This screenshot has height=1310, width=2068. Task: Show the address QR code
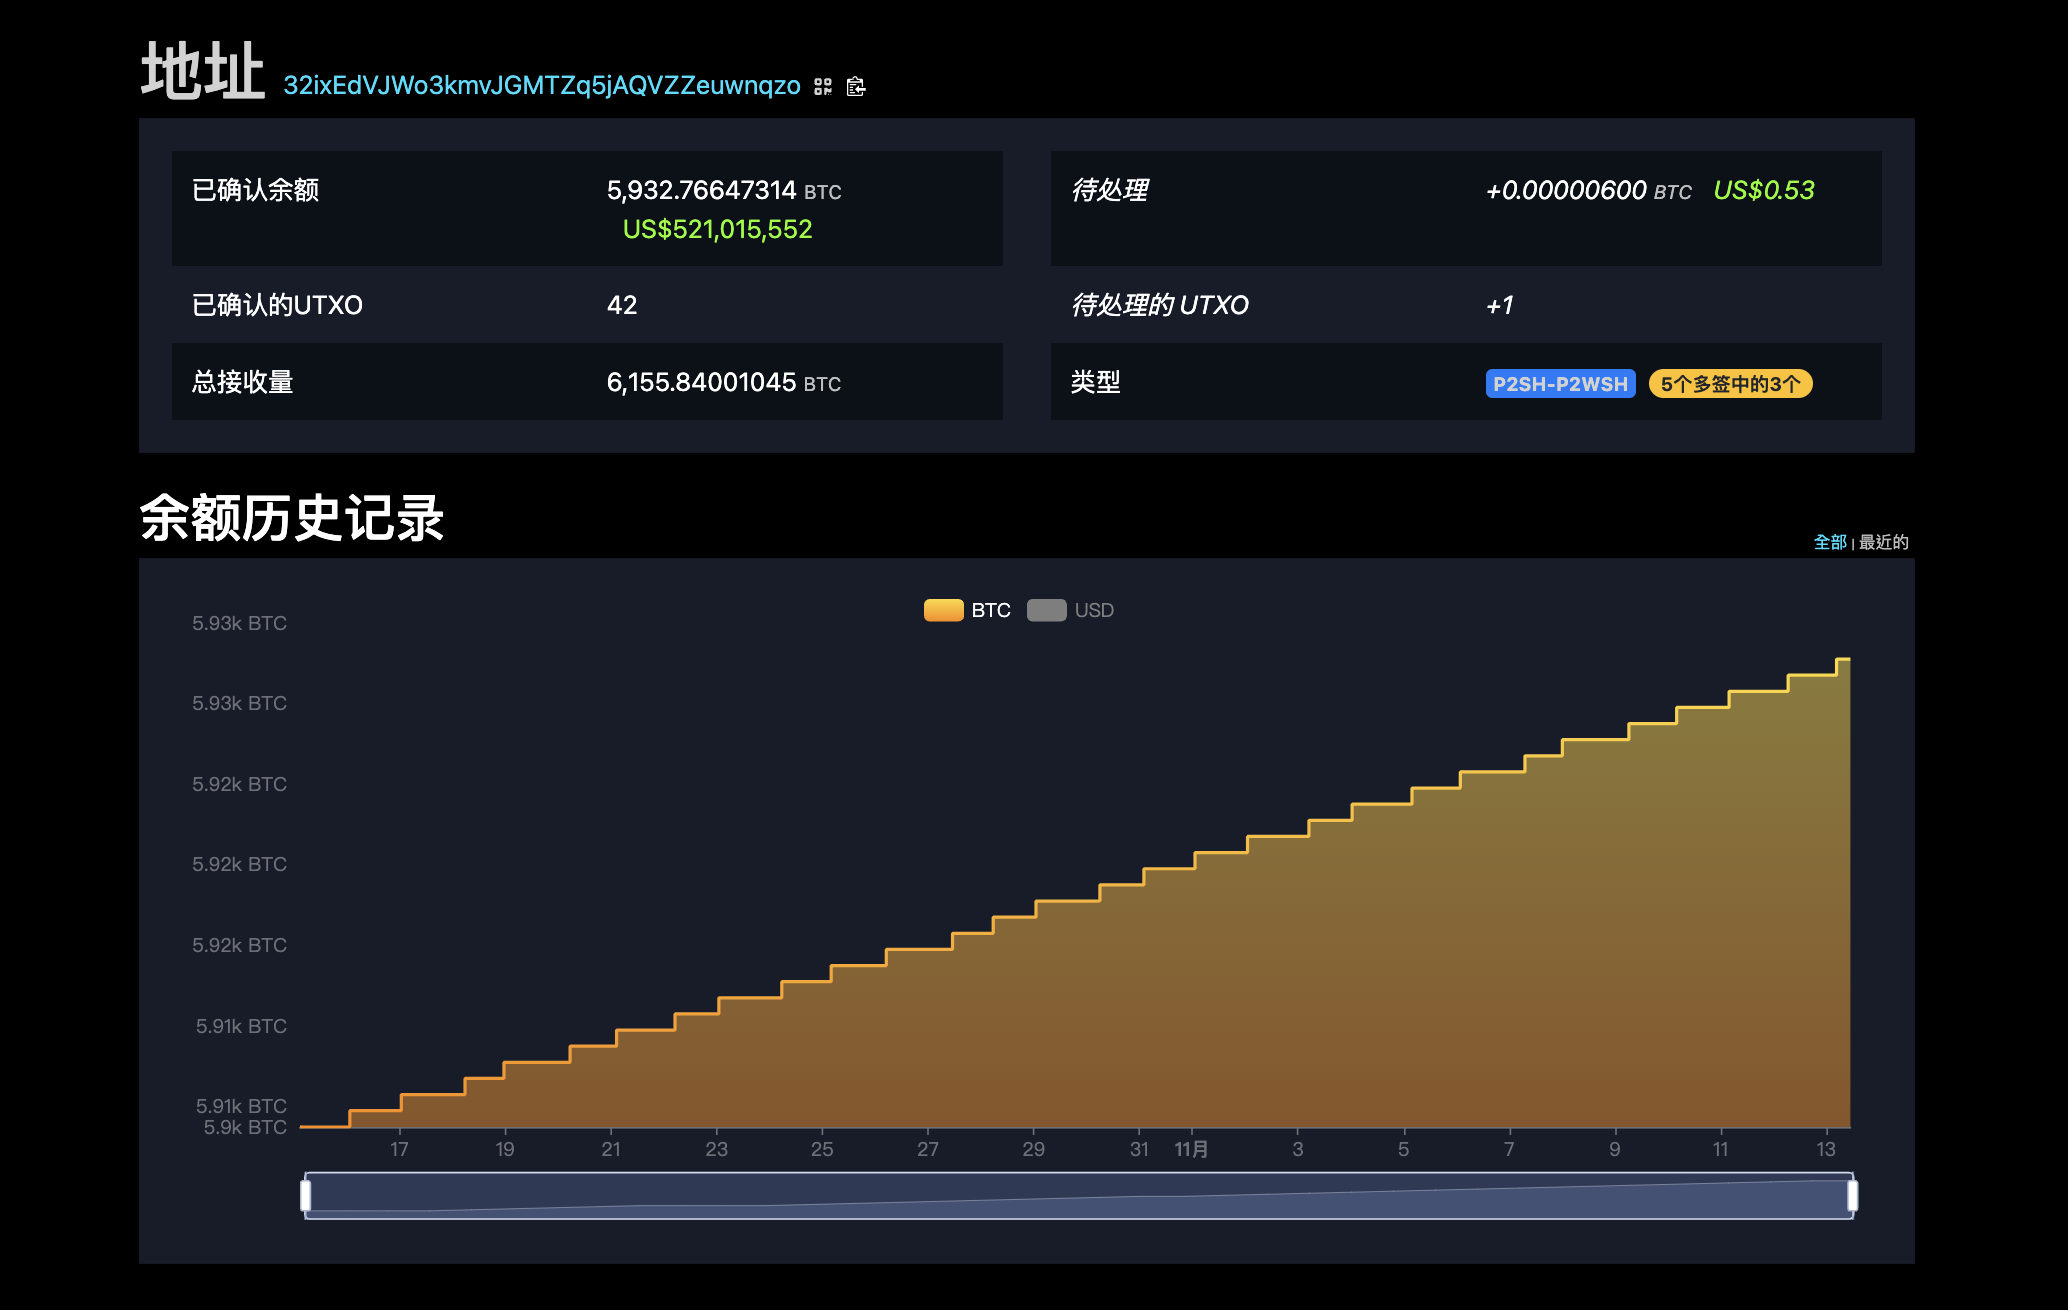pyautogui.click(x=823, y=87)
